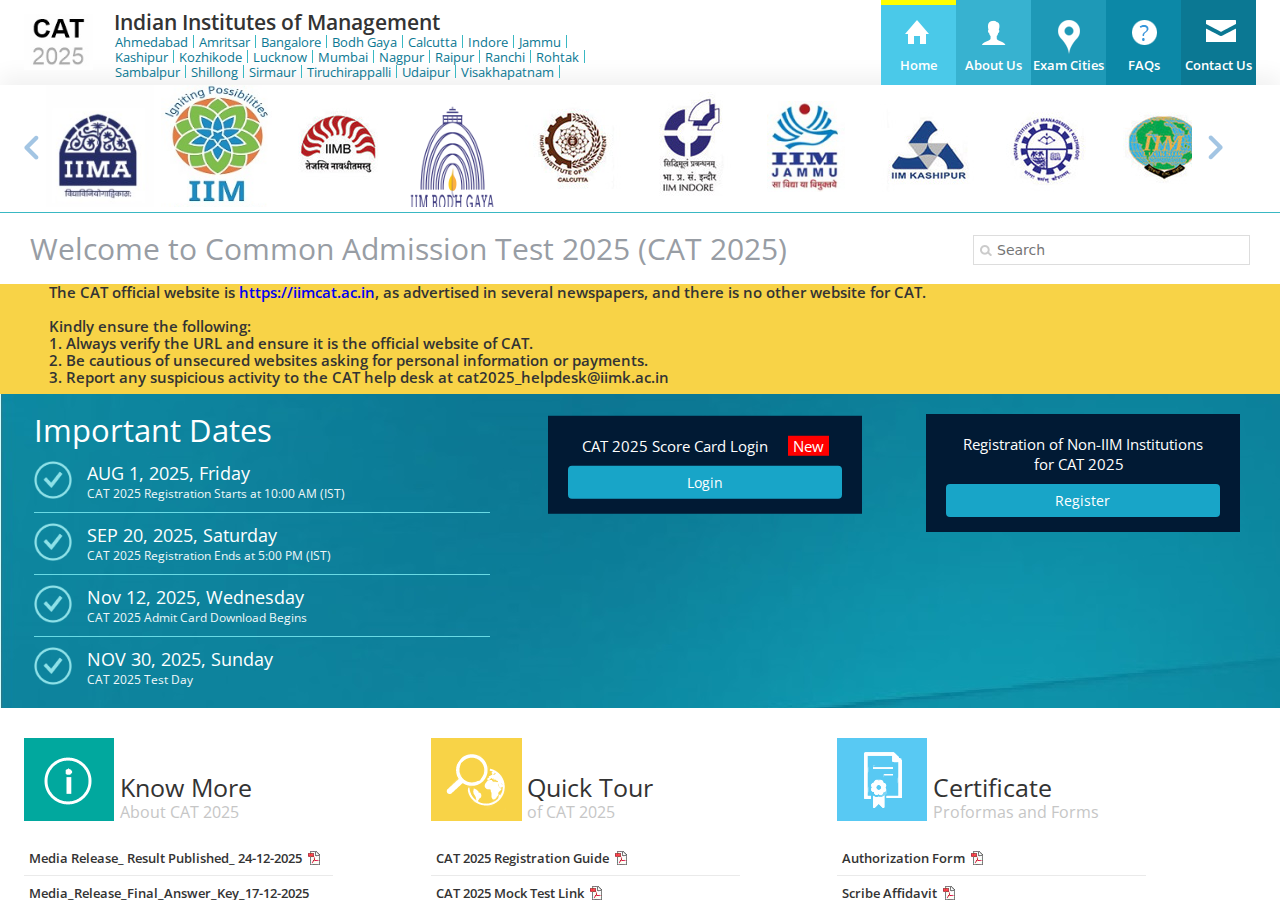Open the Ranchi campus link

(505, 57)
